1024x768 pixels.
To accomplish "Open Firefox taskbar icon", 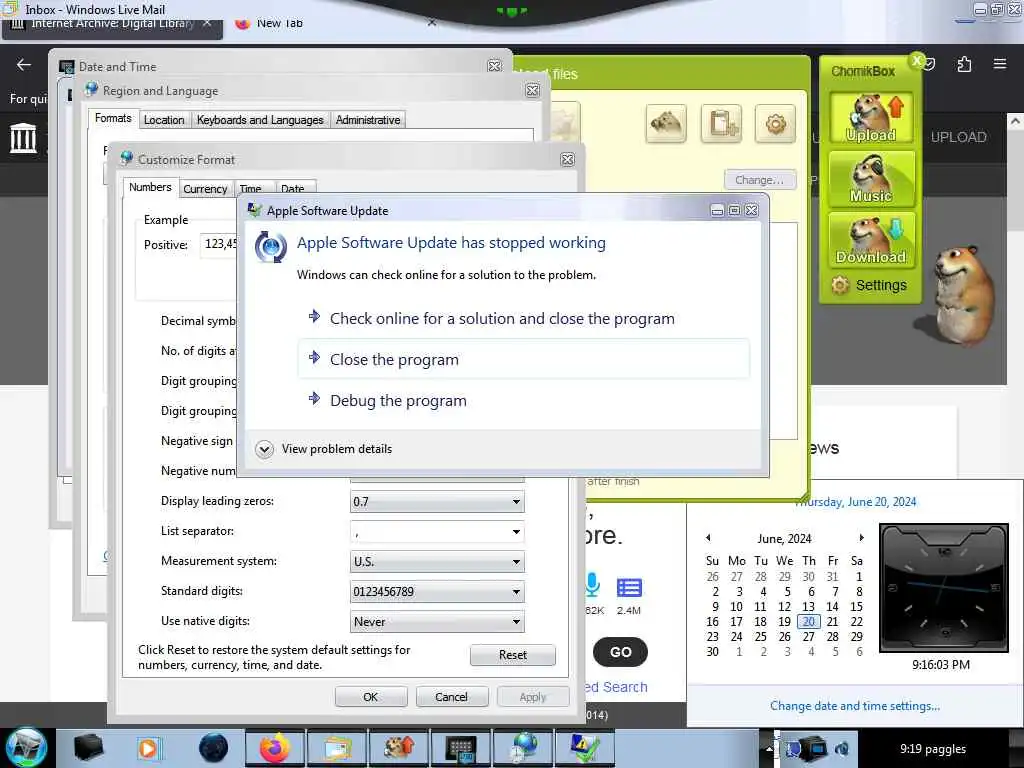I will pyautogui.click(x=275, y=748).
